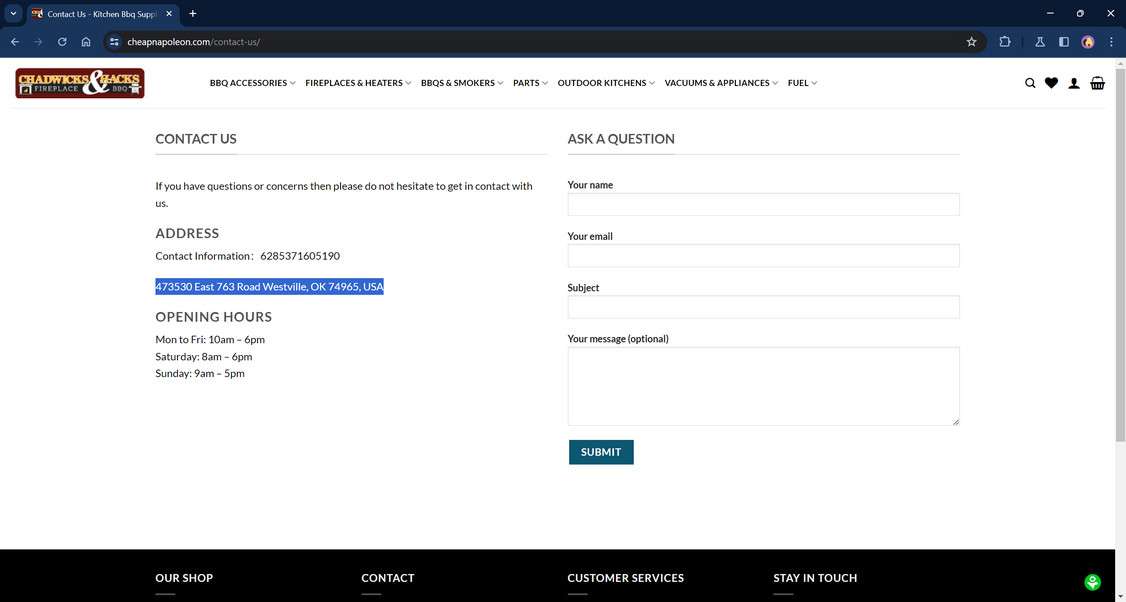Select the Contact Us browser tab
The image size is (1126, 602).
point(102,14)
